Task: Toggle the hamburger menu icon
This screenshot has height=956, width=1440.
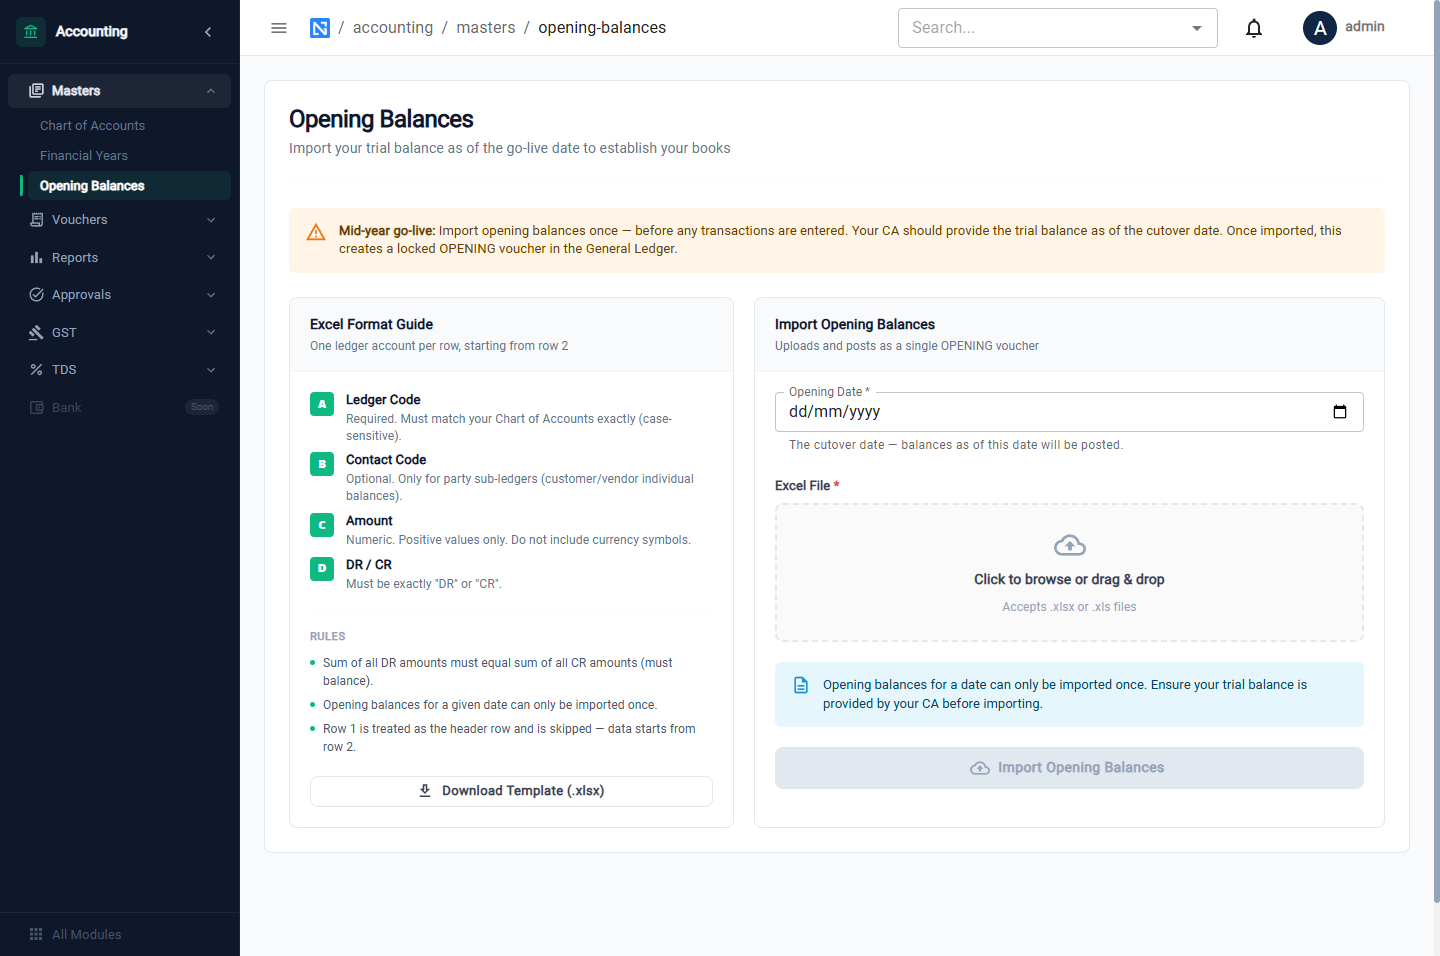Action: [x=279, y=28]
